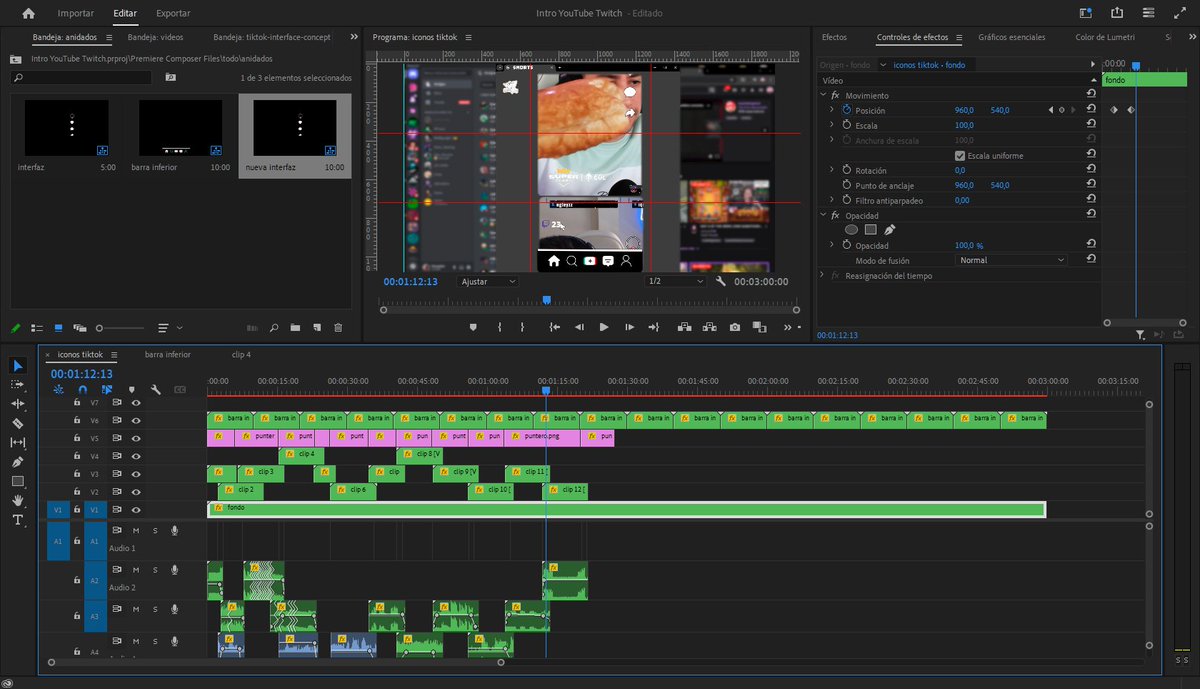This screenshot has height=689, width=1200.
Task: Select the Track Select Forward tool
Action: coord(18,384)
